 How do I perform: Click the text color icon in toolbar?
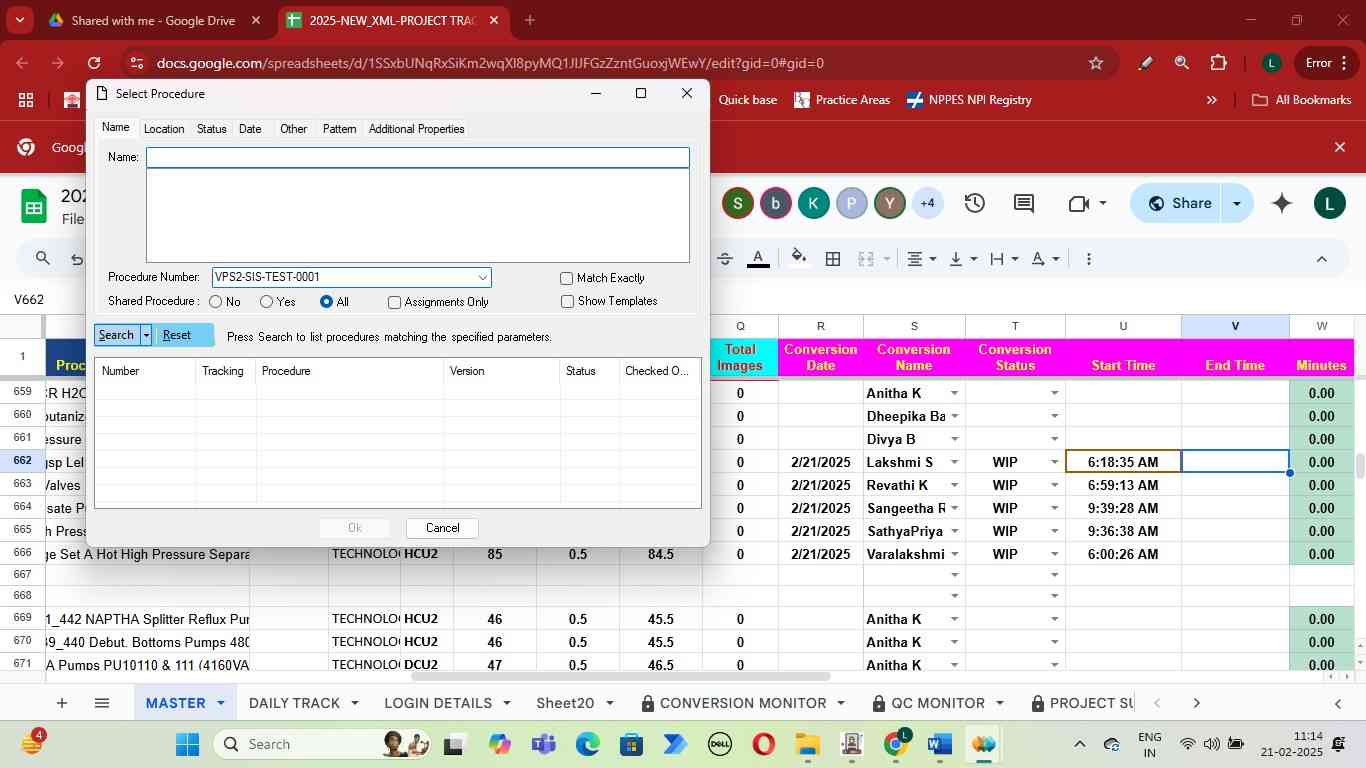tap(758, 259)
